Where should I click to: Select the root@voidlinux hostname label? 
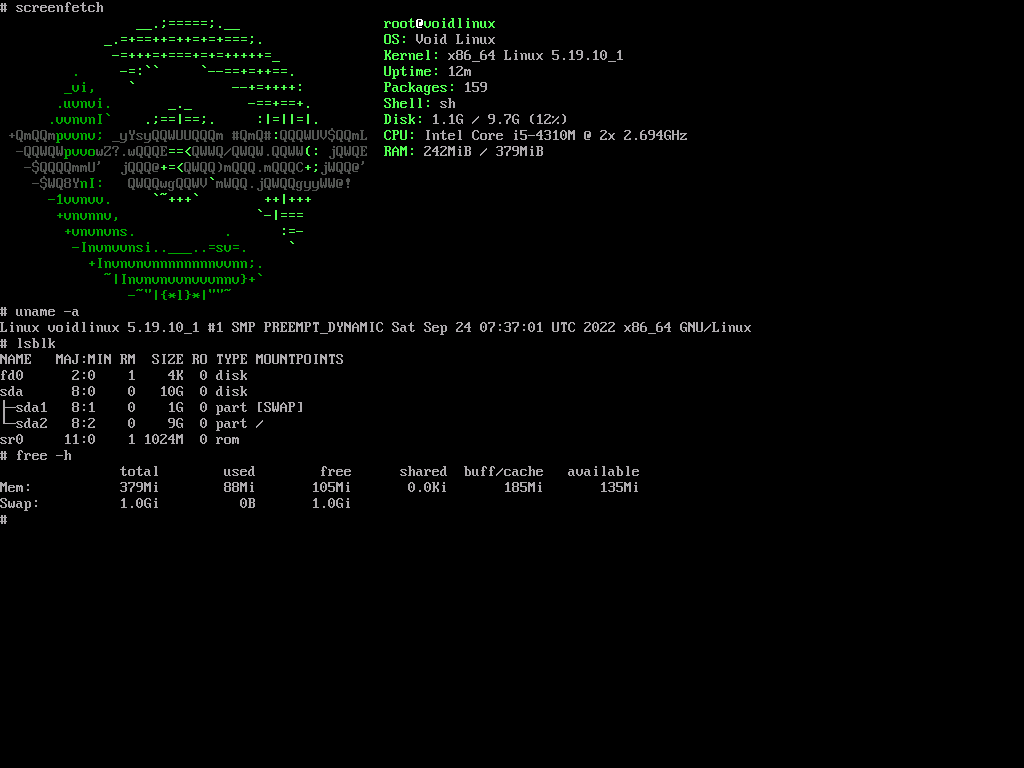point(438,23)
